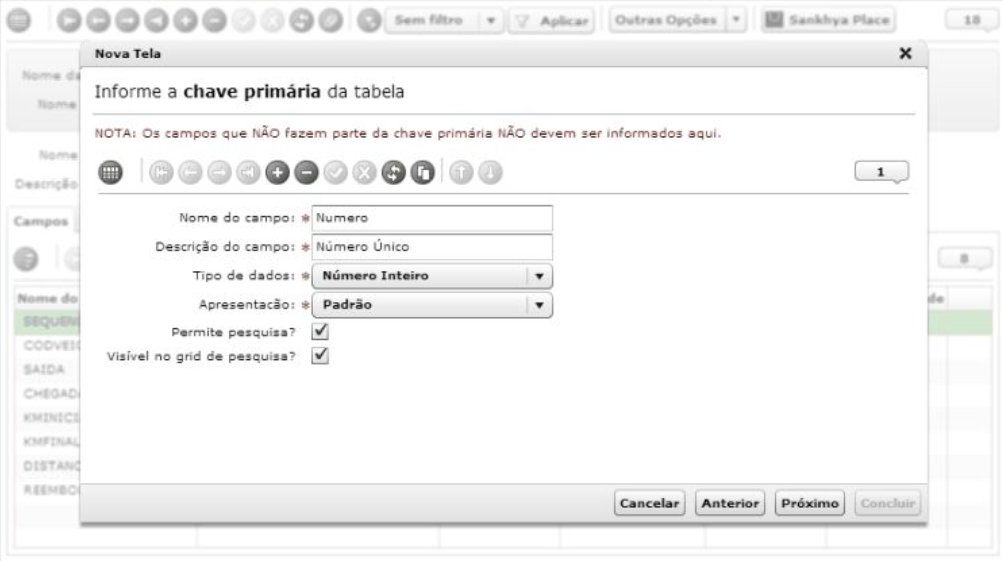Viewport: 1003px width, 561px height.
Task: Duplicate the record with the copy icon
Action: (x=421, y=173)
